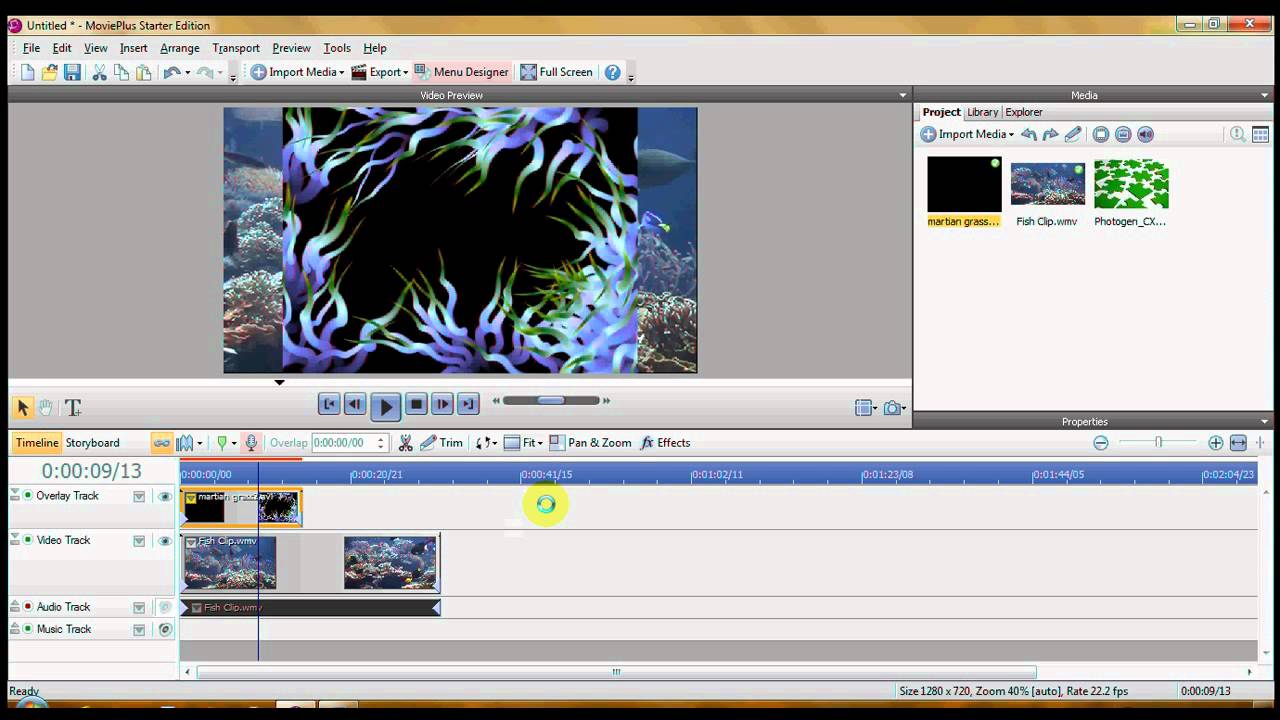This screenshot has width=1280, height=720.
Task: Click the microphone narration icon
Action: click(251, 443)
